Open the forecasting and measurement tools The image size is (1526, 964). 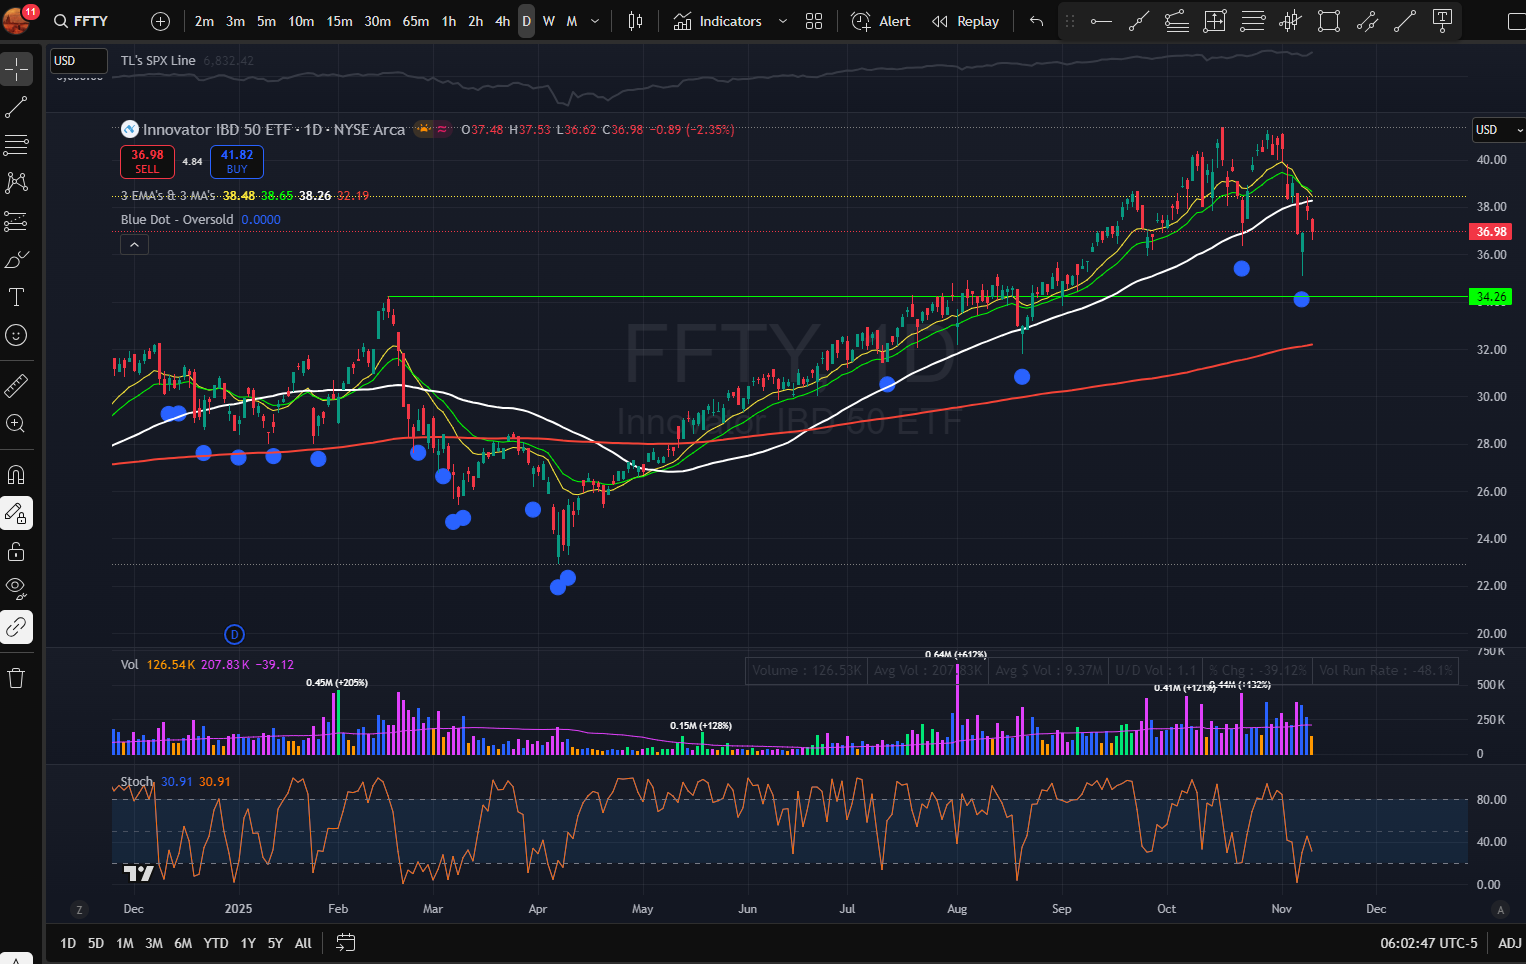[16, 221]
